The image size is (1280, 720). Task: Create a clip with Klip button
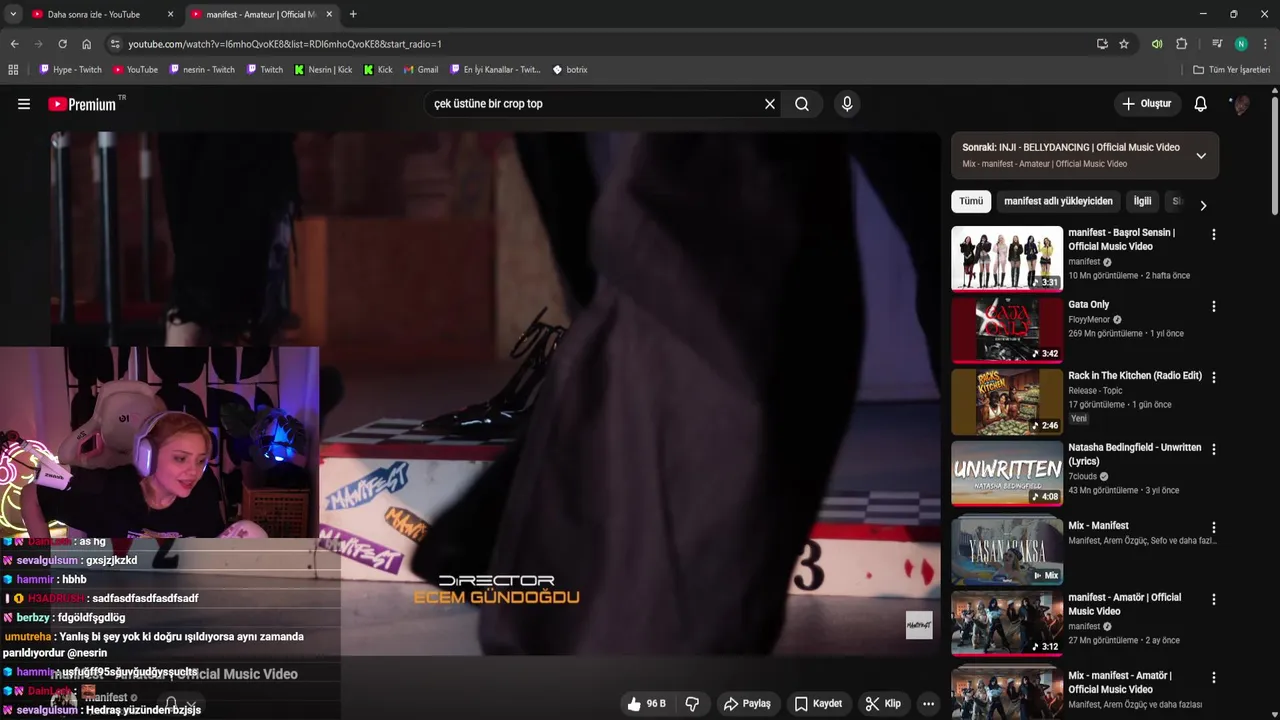click(883, 704)
